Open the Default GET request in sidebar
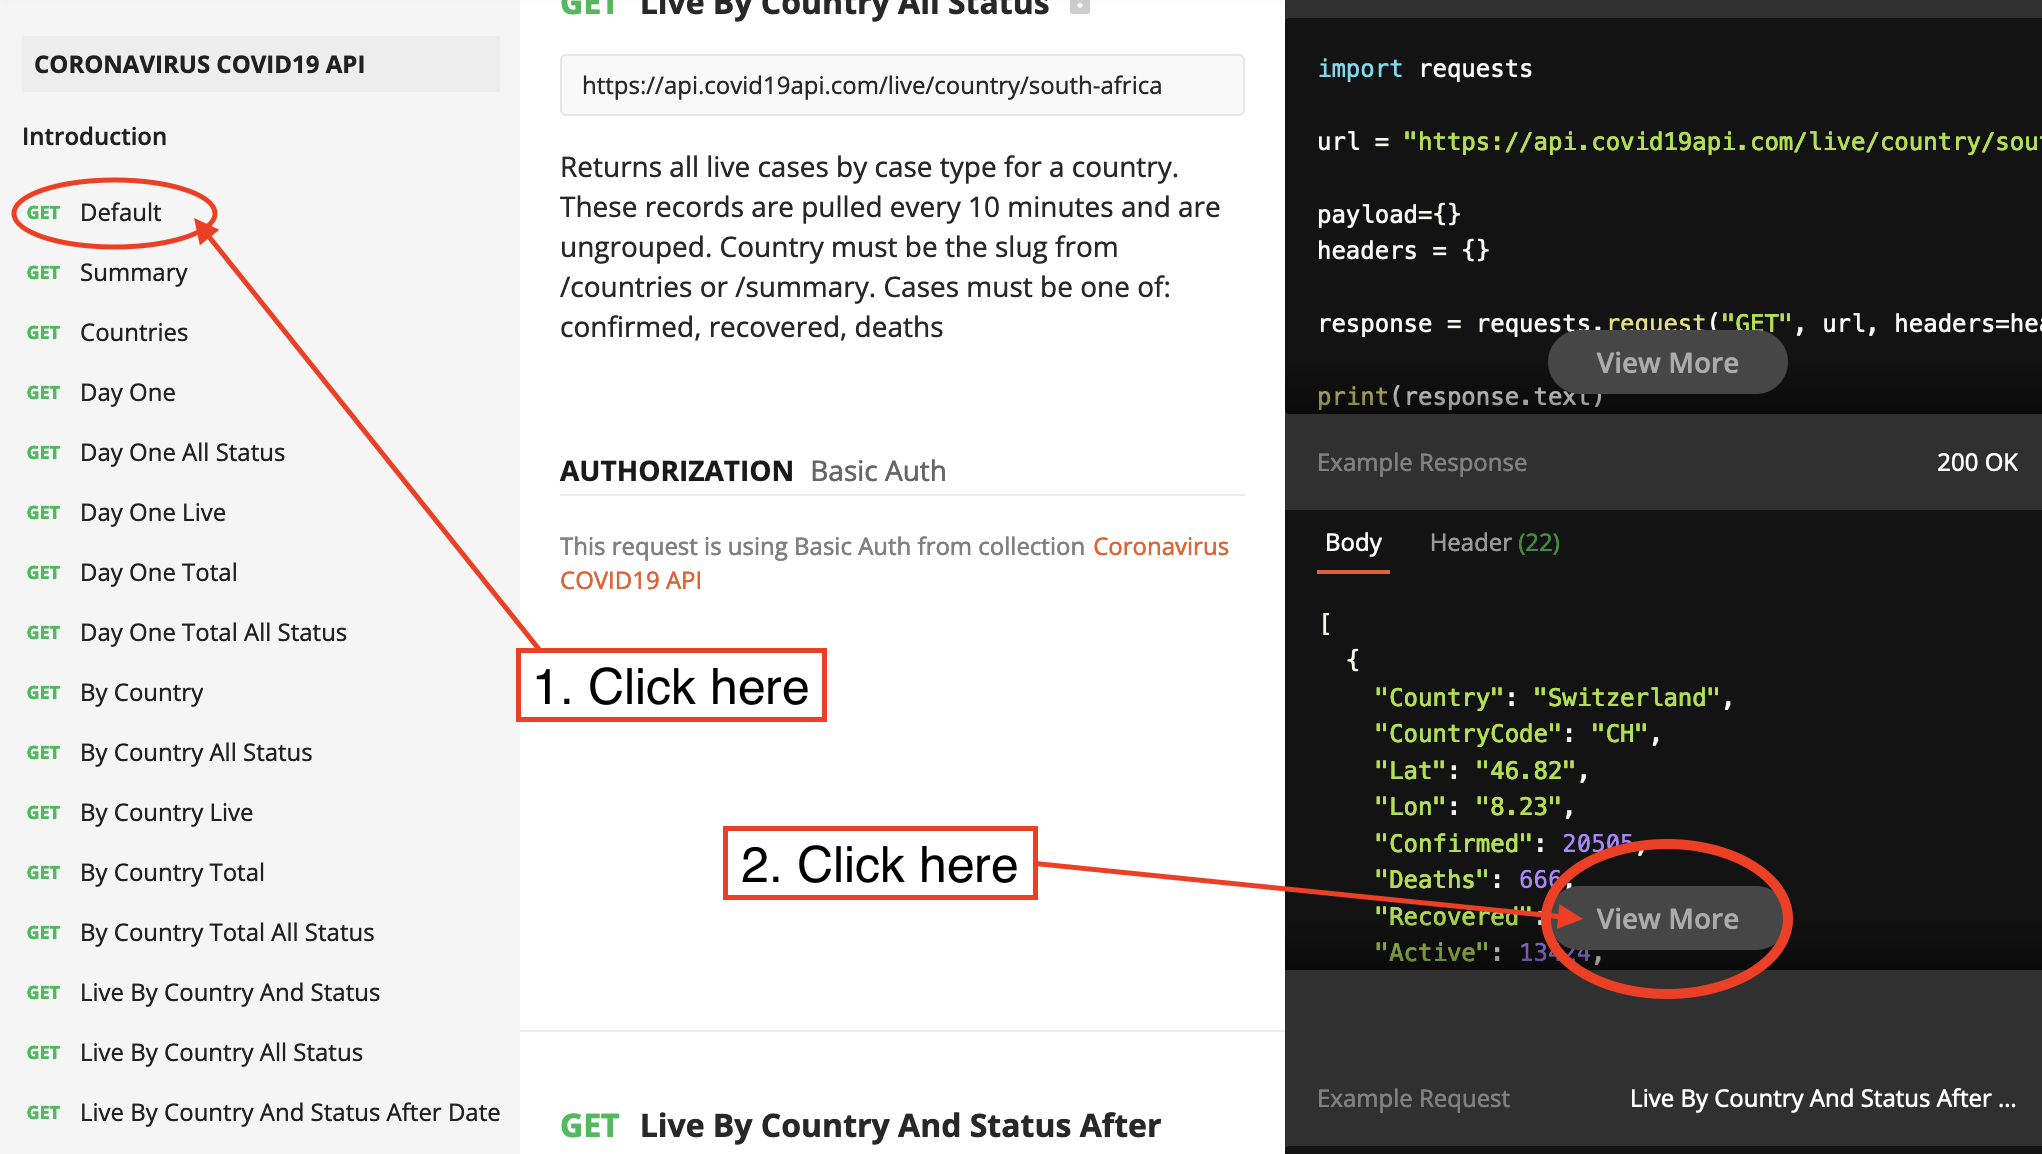Image resolution: width=2042 pixels, height=1154 pixels. coord(120,212)
